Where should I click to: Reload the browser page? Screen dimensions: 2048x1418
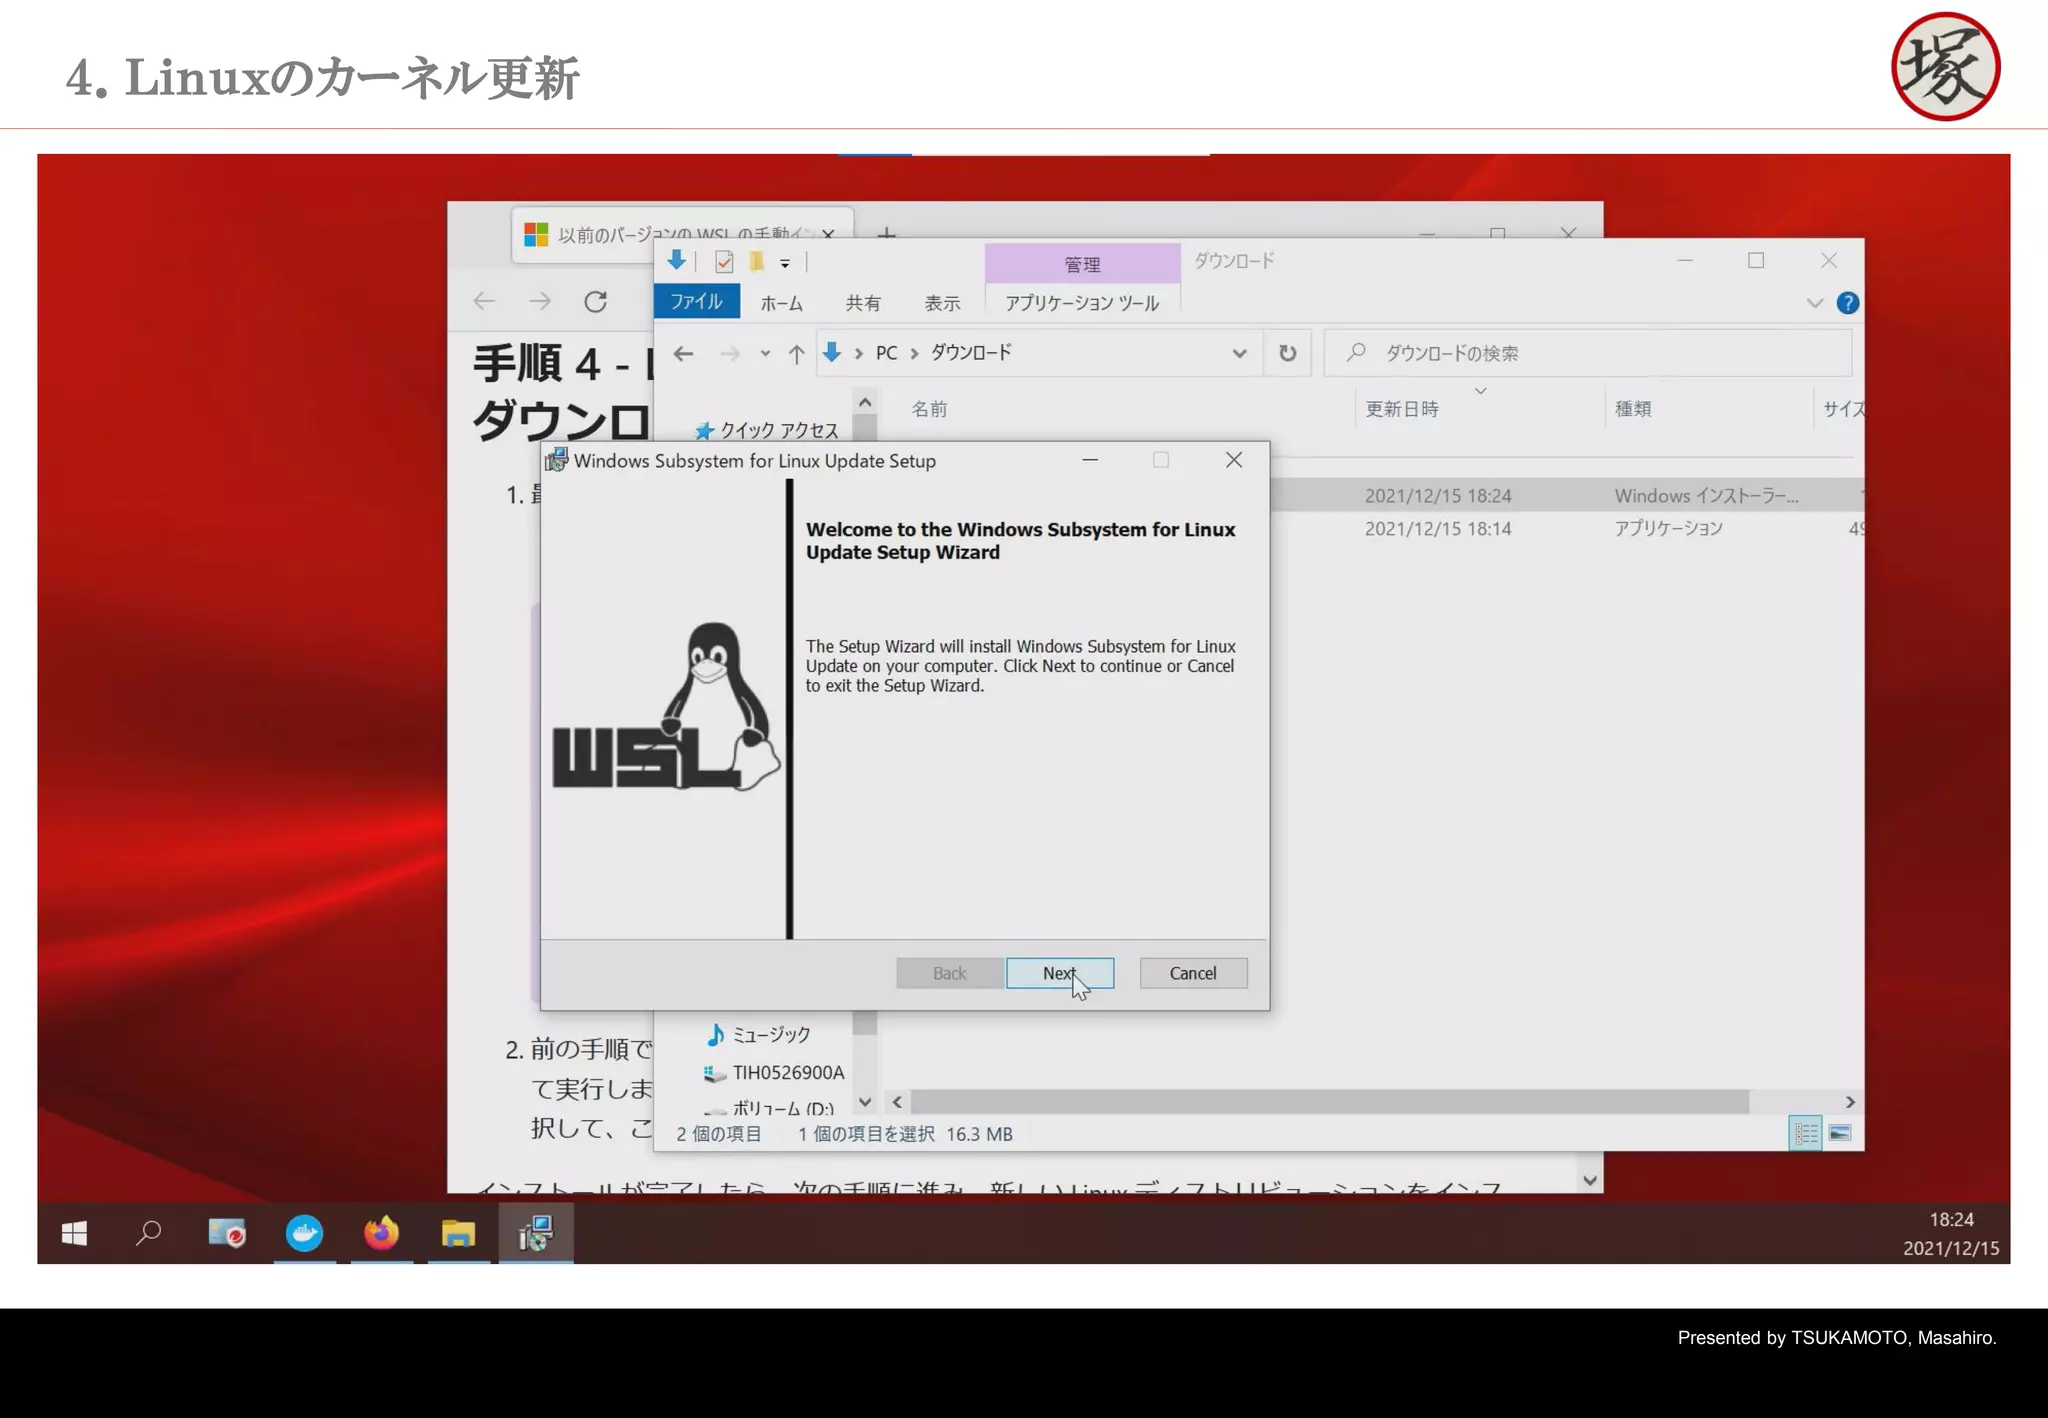tap(596, 301)
